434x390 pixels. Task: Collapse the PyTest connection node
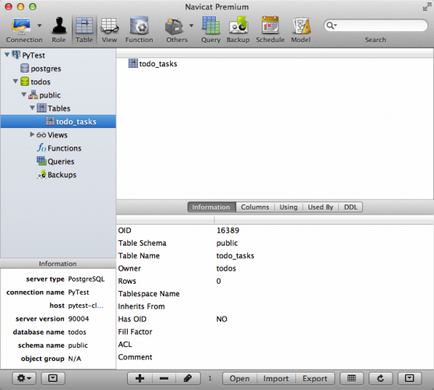[x=7, y=54]
